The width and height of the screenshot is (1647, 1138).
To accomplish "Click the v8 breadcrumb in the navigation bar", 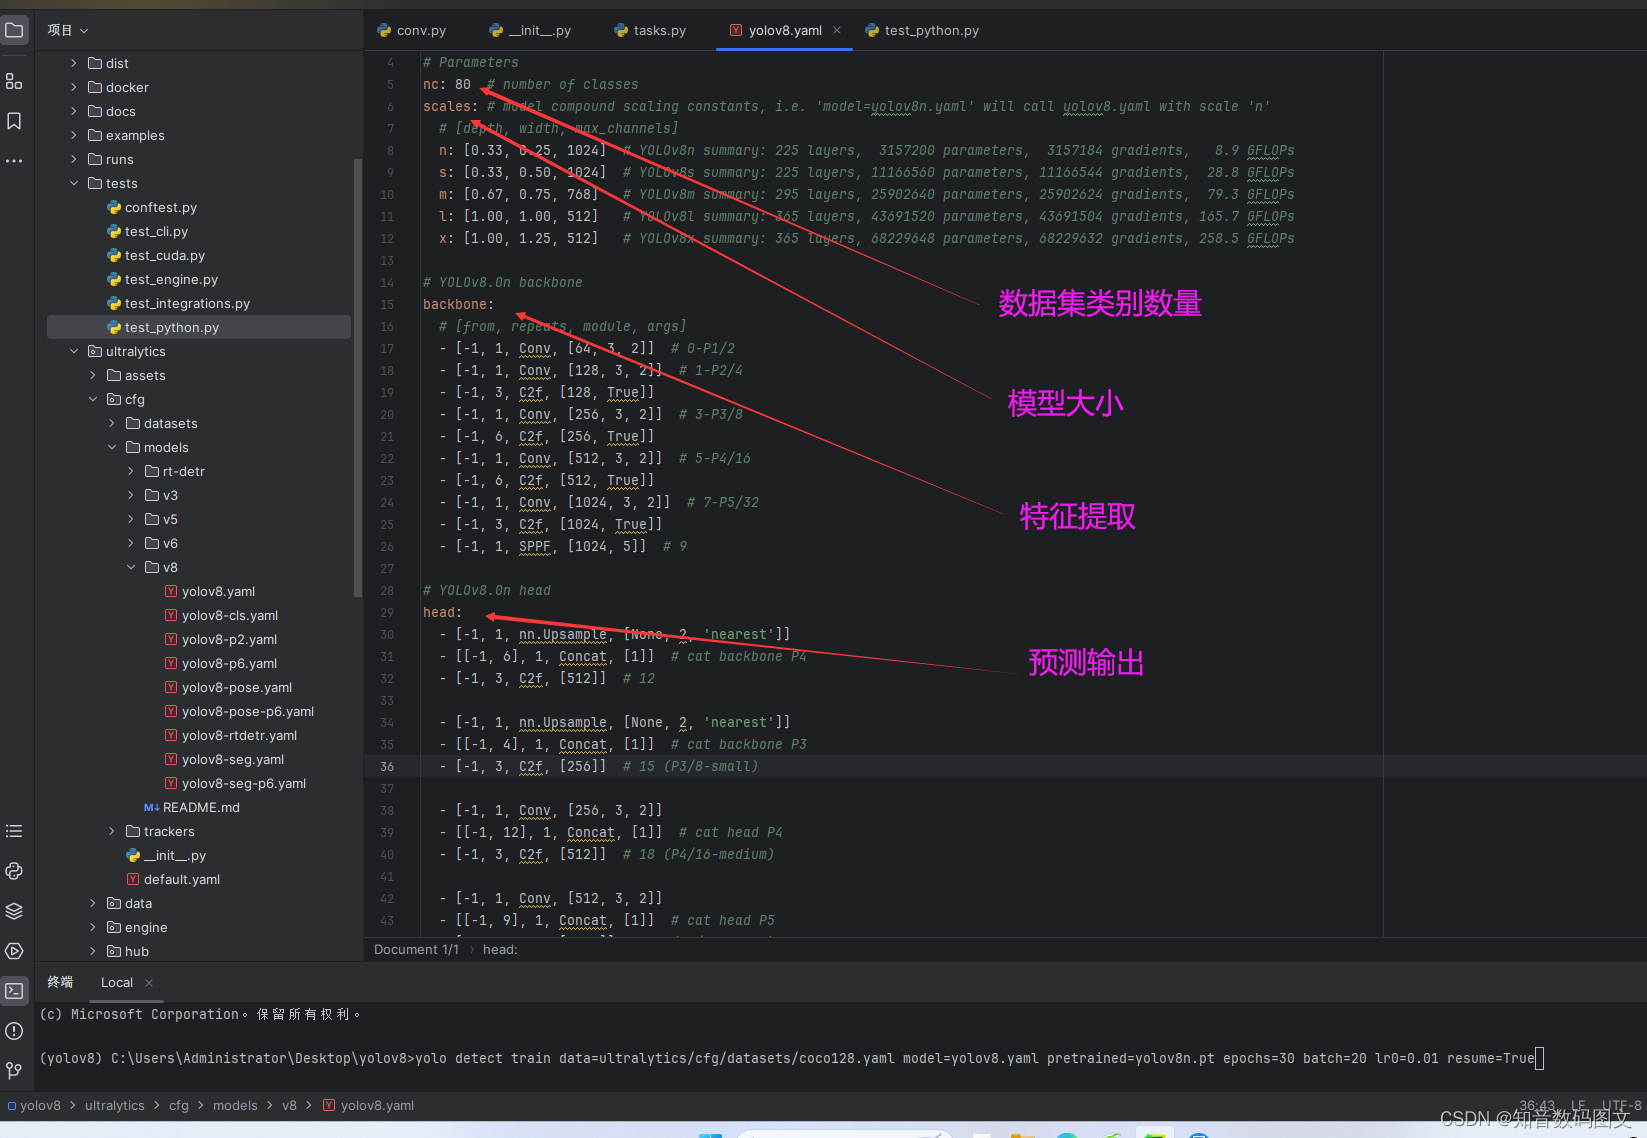I will tap(289, 1105).
